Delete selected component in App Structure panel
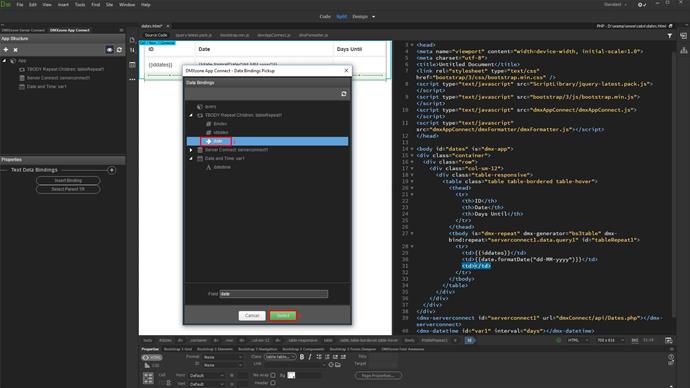The height and width of the screenshot is (388, 690). pos(15,50)
